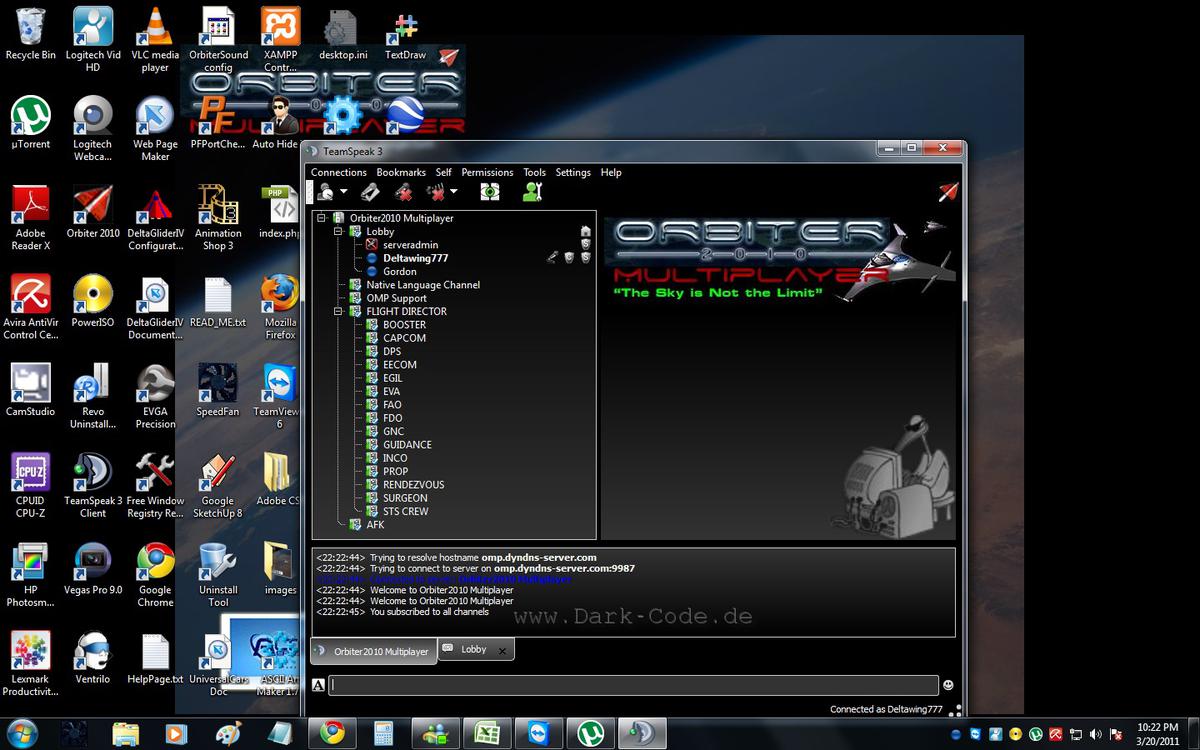This screenshot has width=1200, height=750.
Task: Select the CPUID CPU-Z desktop icon
Action: click(x=30, y=486)
